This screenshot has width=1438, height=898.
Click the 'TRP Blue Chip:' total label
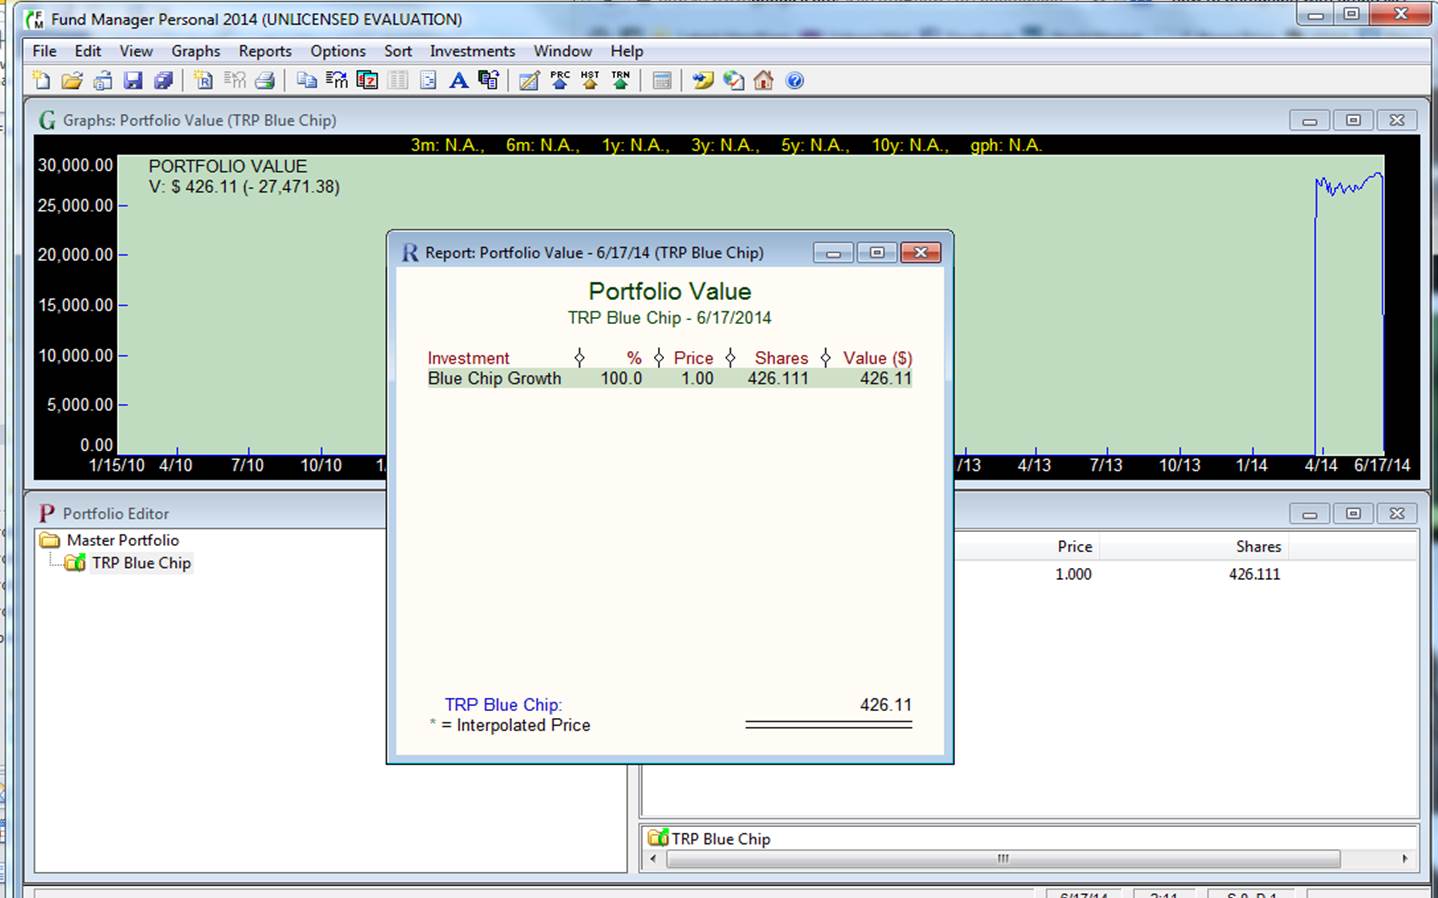503,705
